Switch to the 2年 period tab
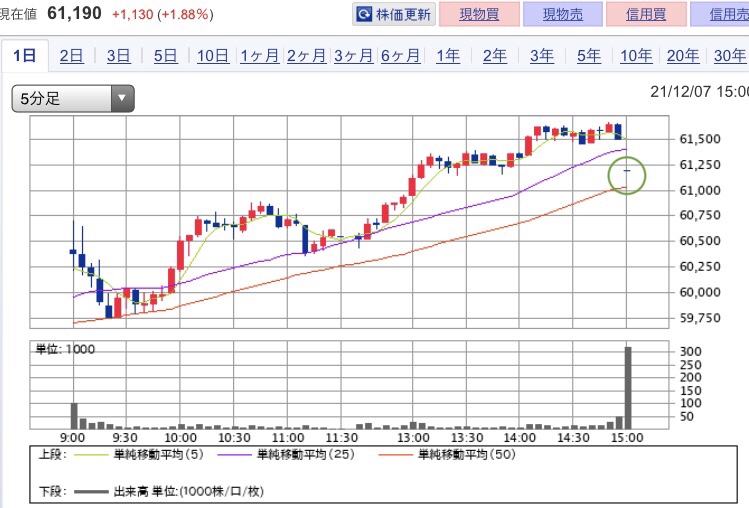 pos(494,56)
